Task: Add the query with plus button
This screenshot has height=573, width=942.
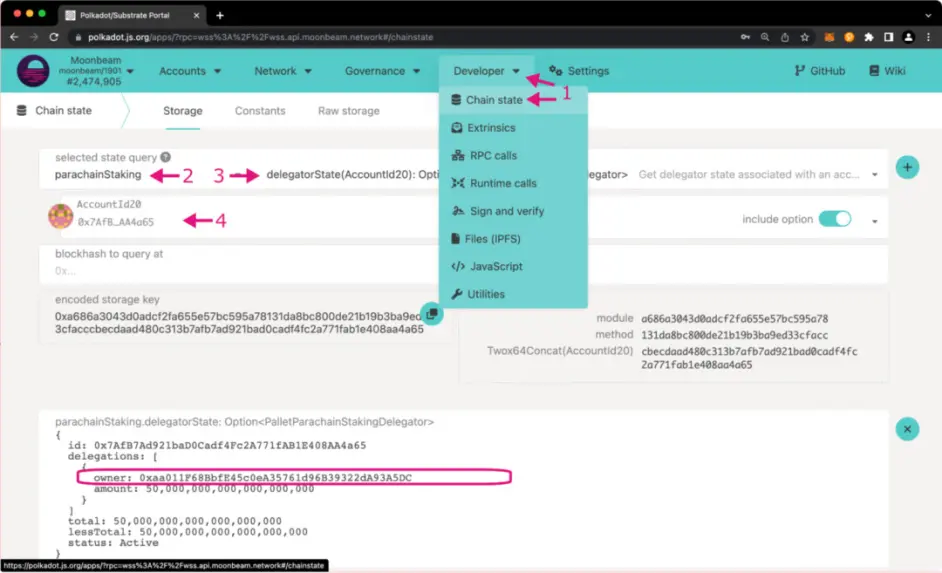Action: [907, 167]
